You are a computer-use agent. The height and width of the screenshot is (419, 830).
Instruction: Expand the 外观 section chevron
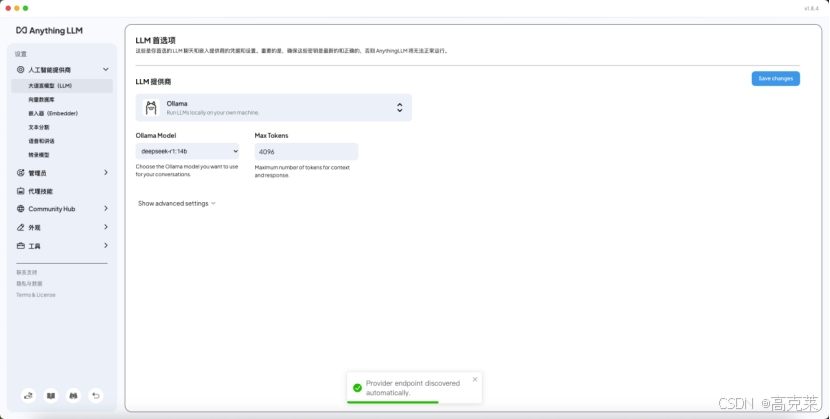click(x=106, y=227)
